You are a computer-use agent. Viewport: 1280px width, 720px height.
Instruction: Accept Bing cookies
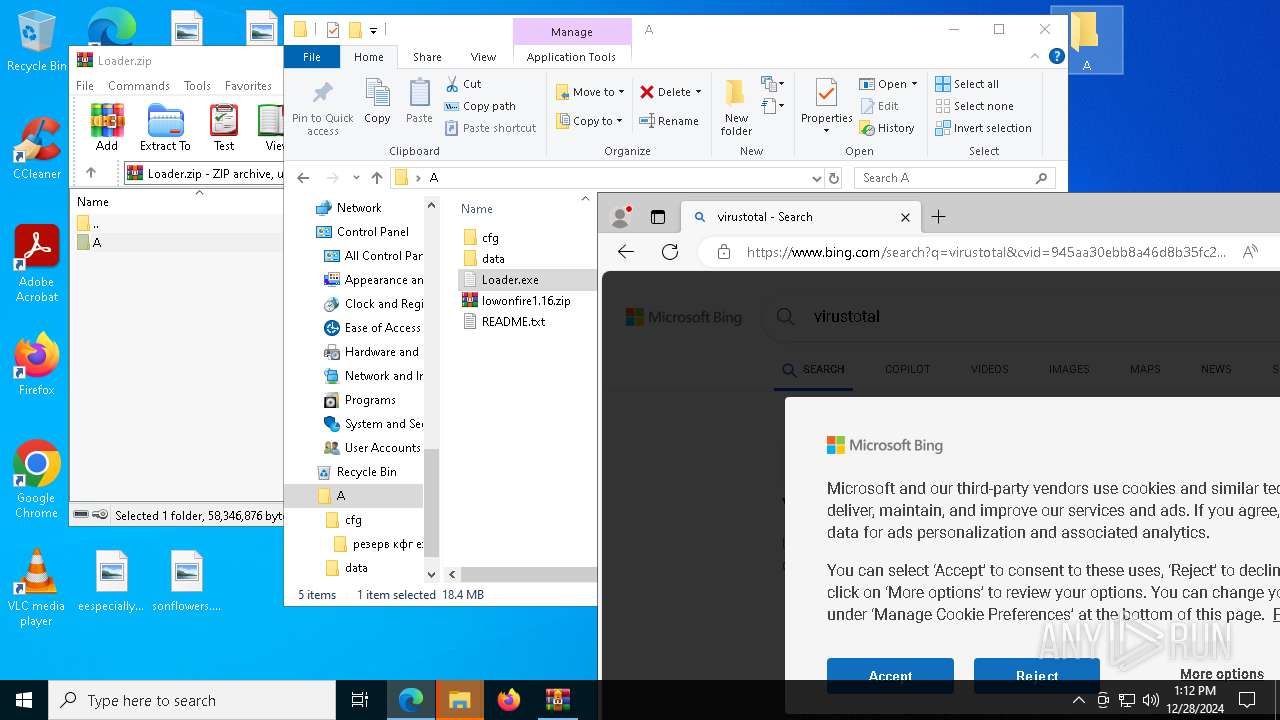(890, 676)
